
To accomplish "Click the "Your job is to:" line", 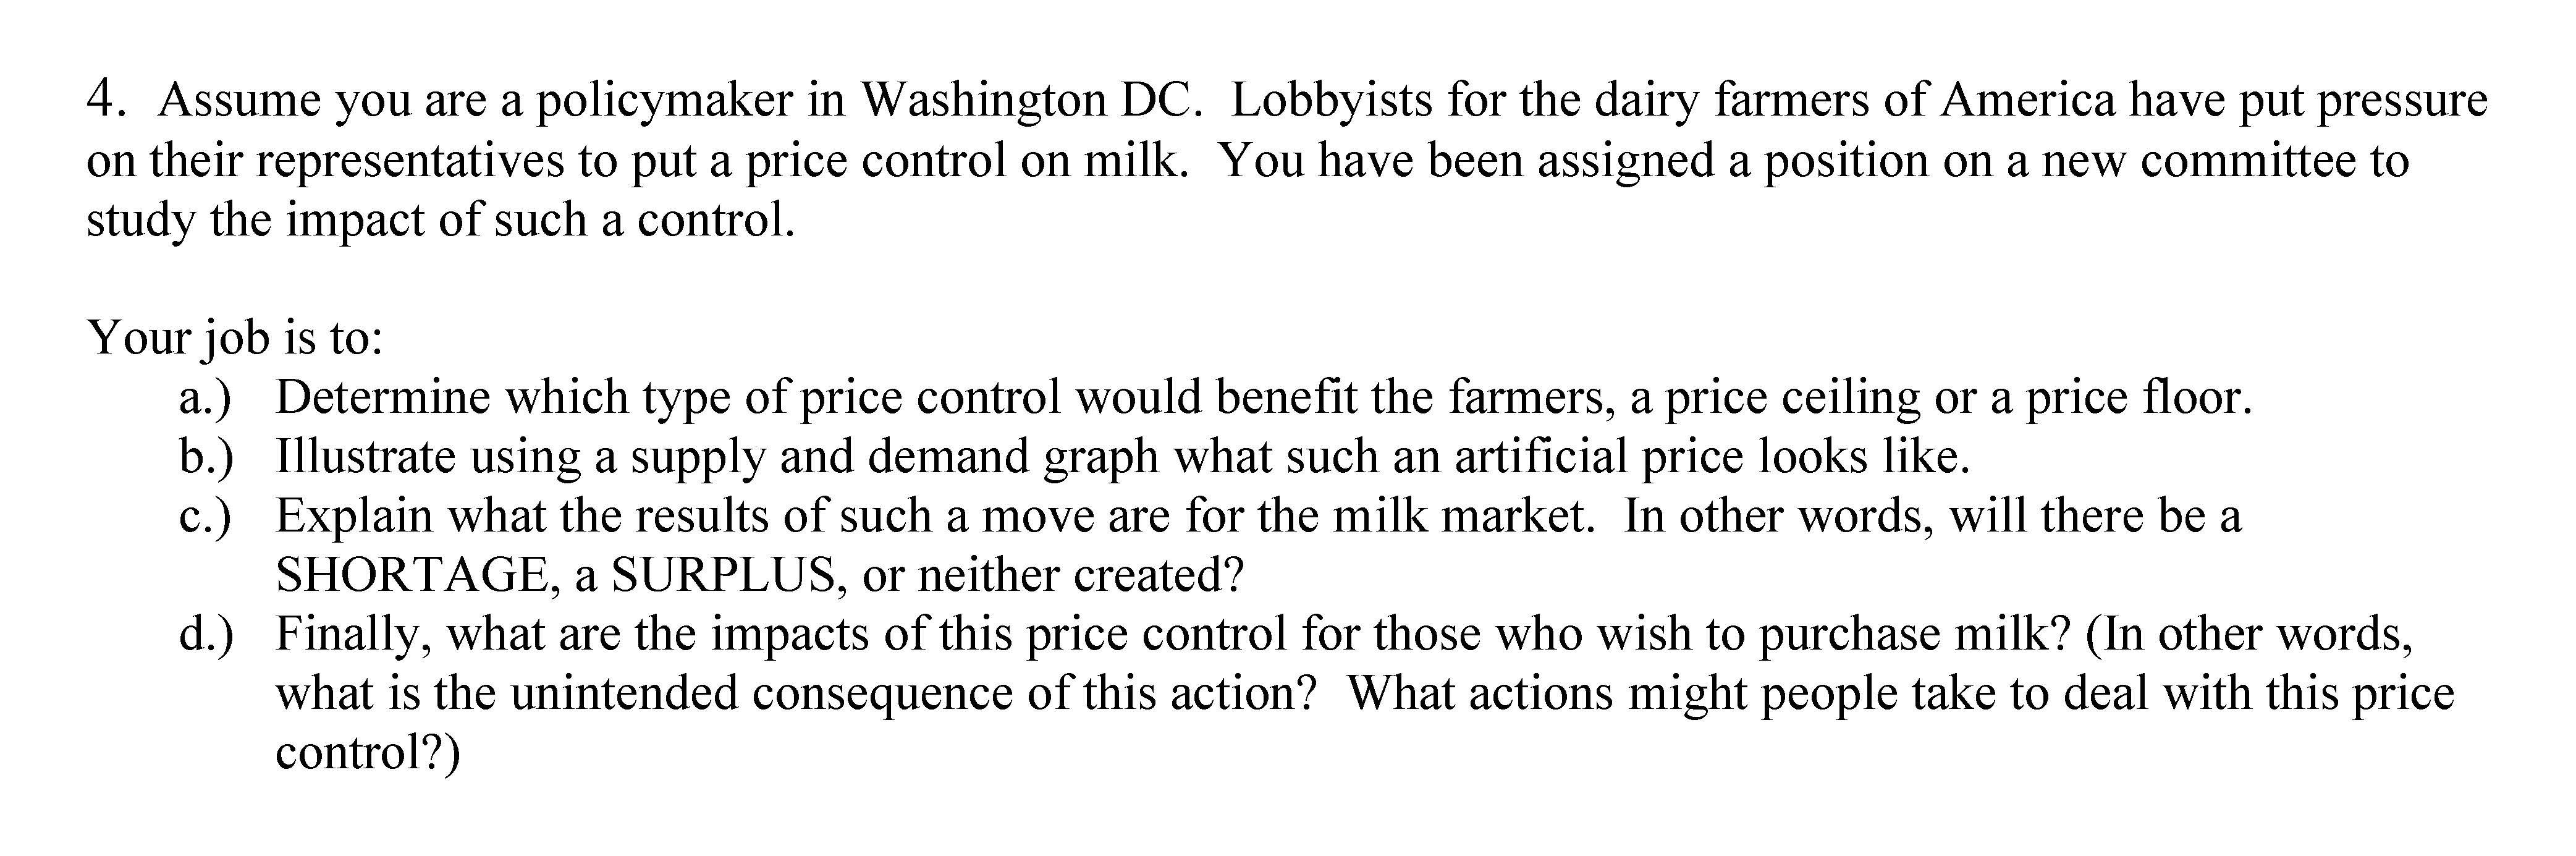I will click(x=236, y=338).
